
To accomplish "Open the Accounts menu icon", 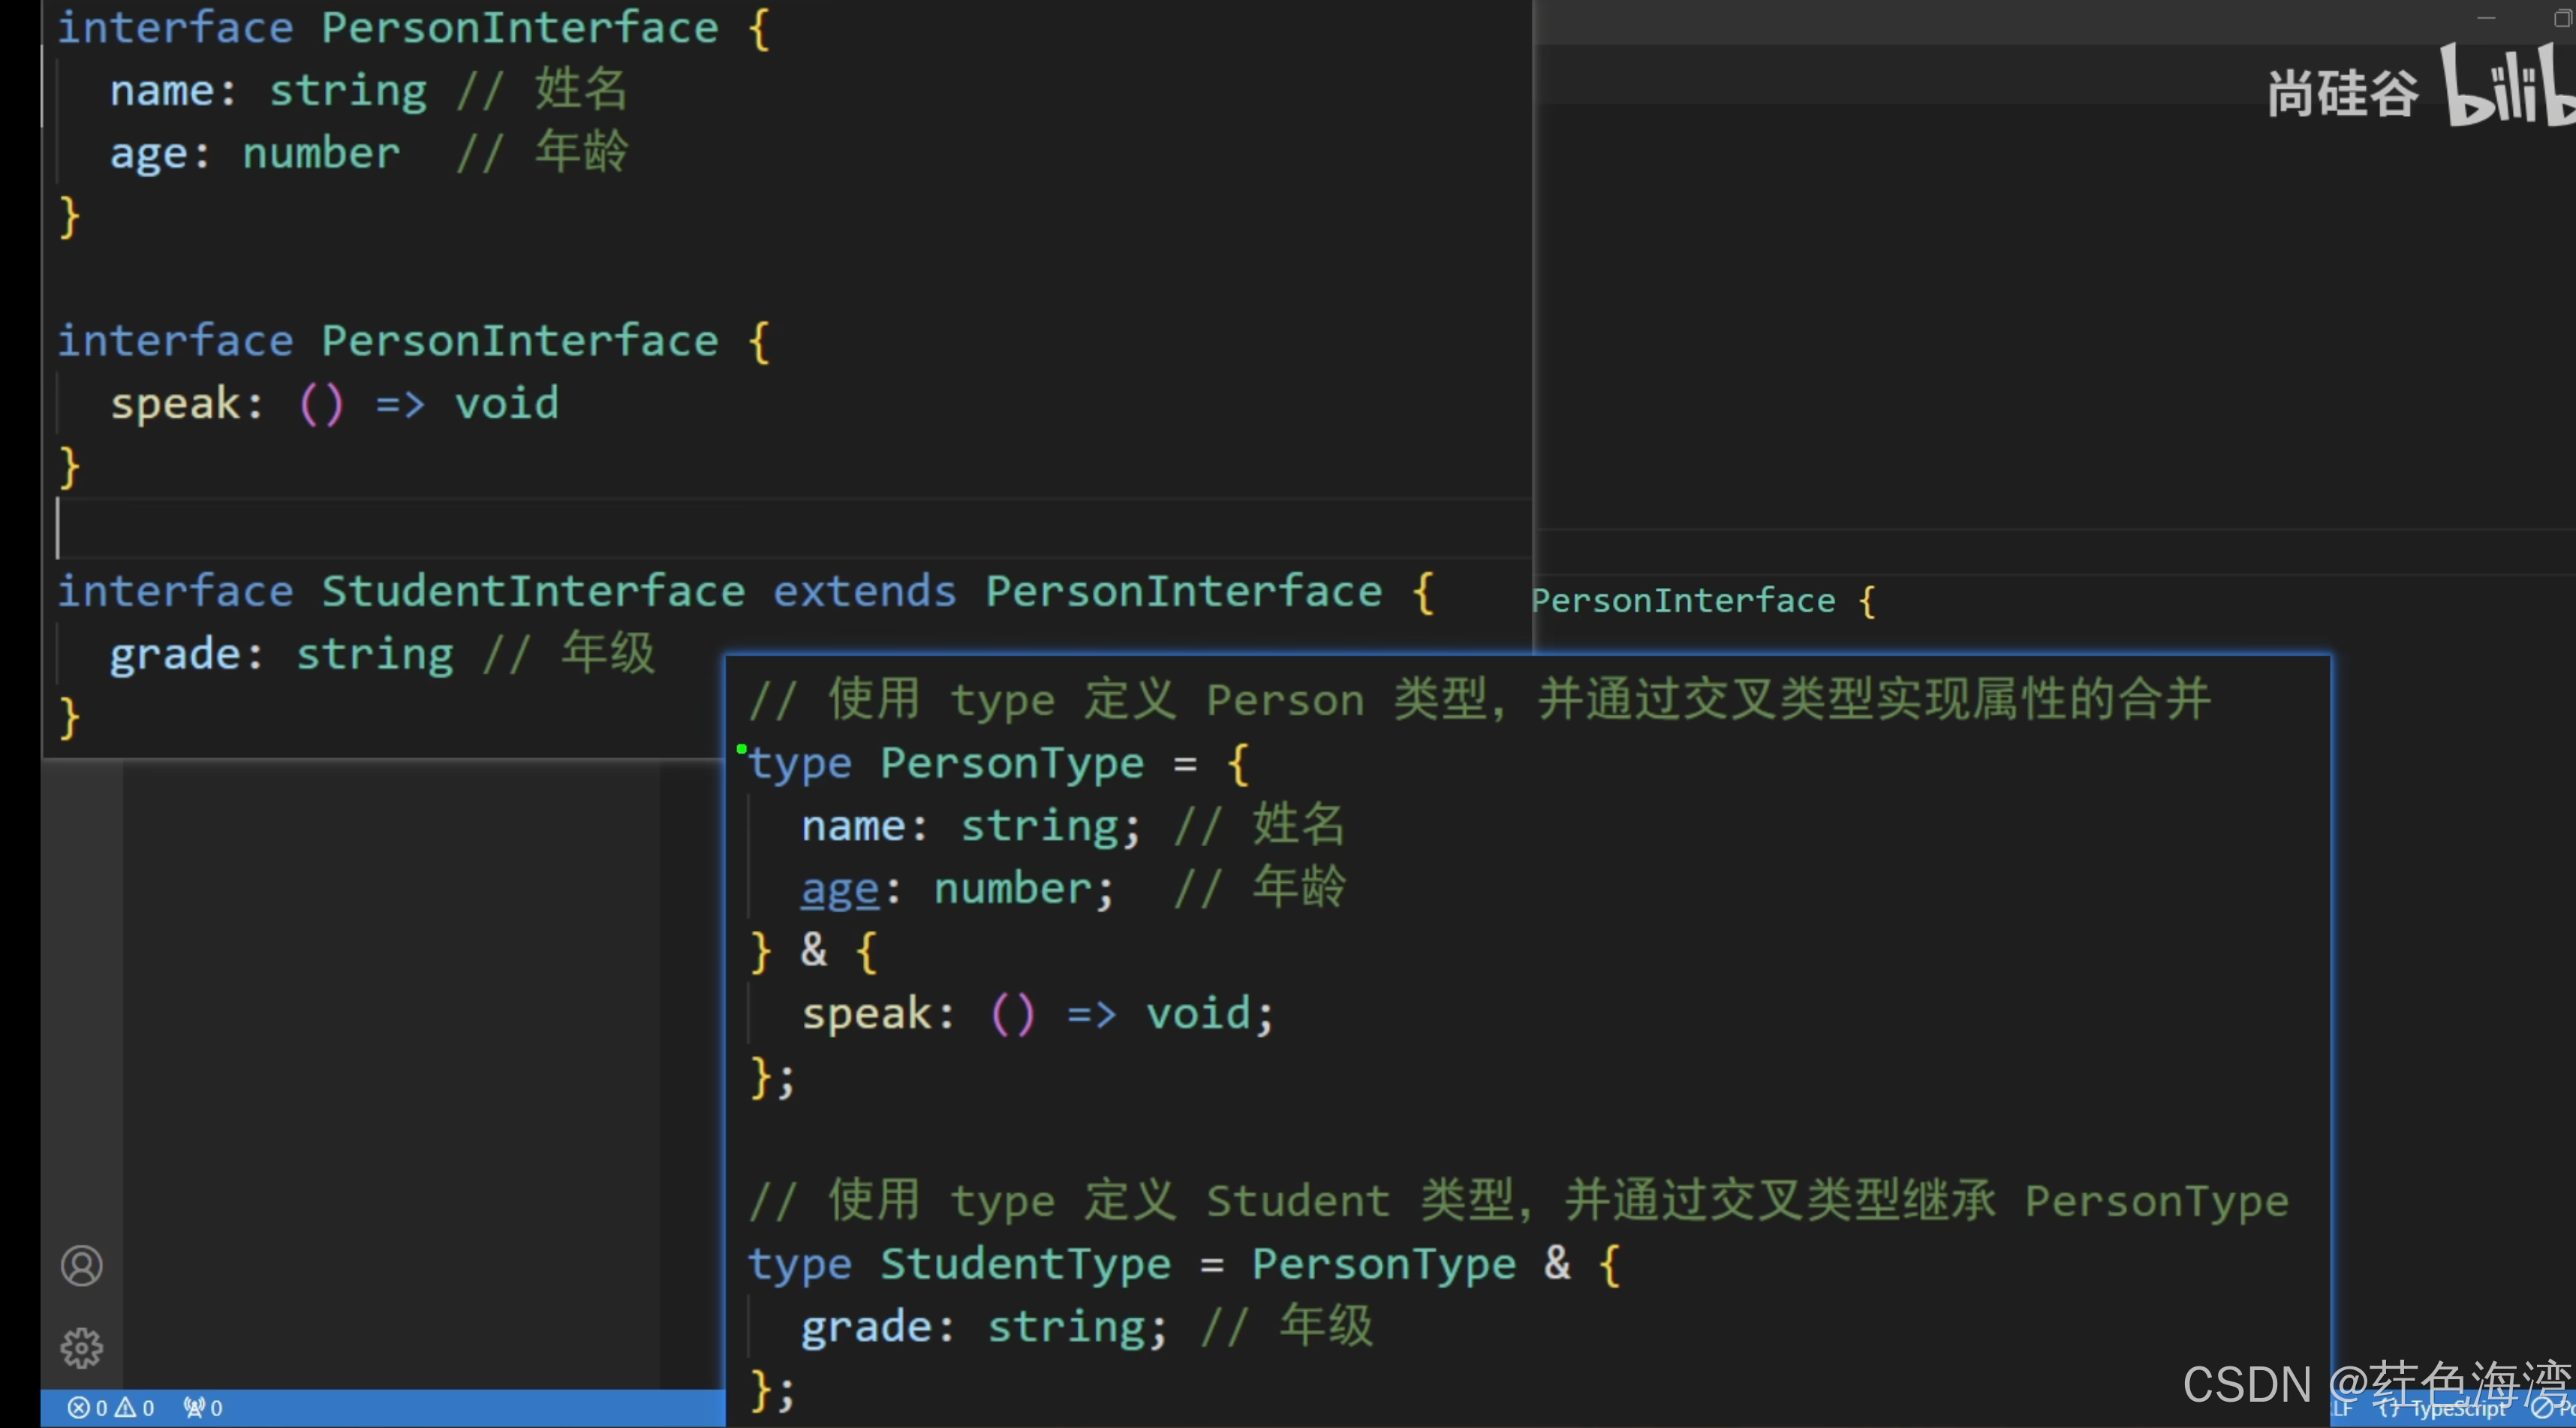I will click(81, 1266).
